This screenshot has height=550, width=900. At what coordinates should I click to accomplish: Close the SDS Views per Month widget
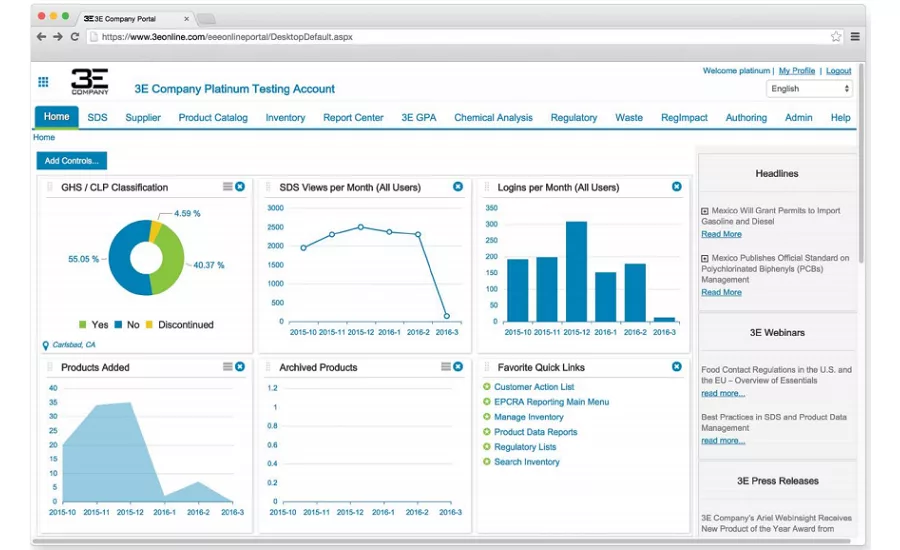[457, 187]
